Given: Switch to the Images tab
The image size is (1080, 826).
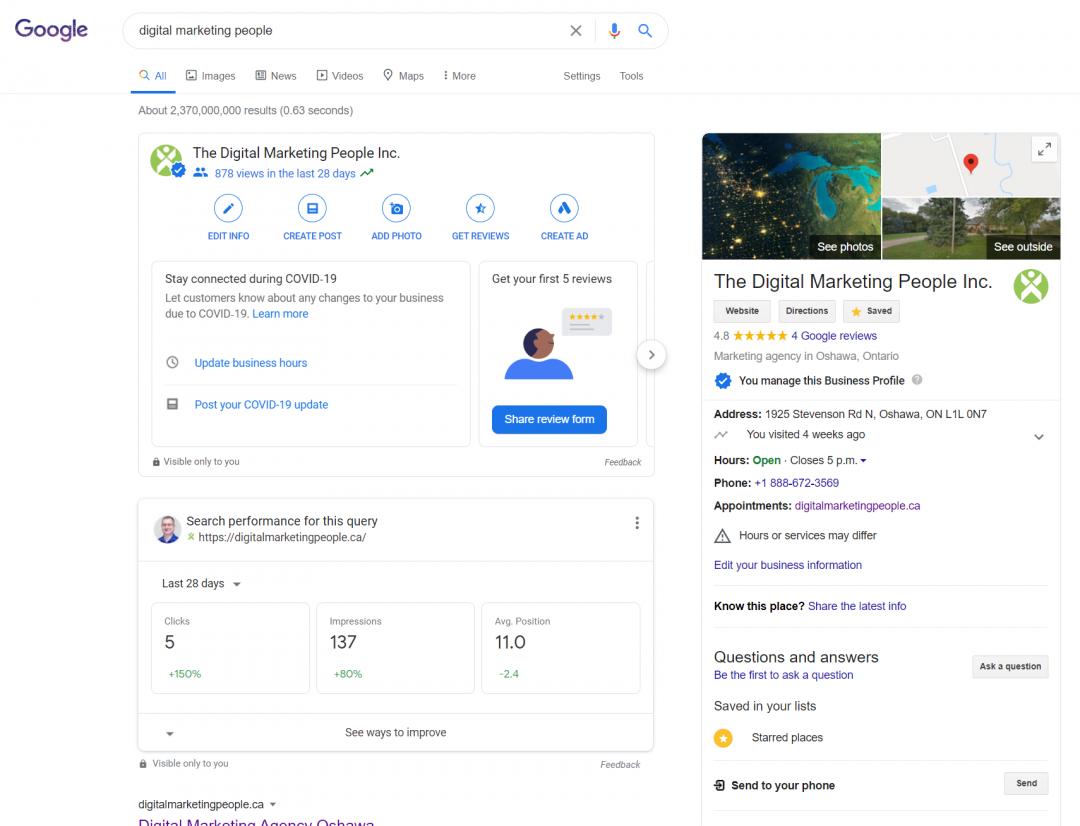Looking at the screenshot, I should [x=211, y=76].
